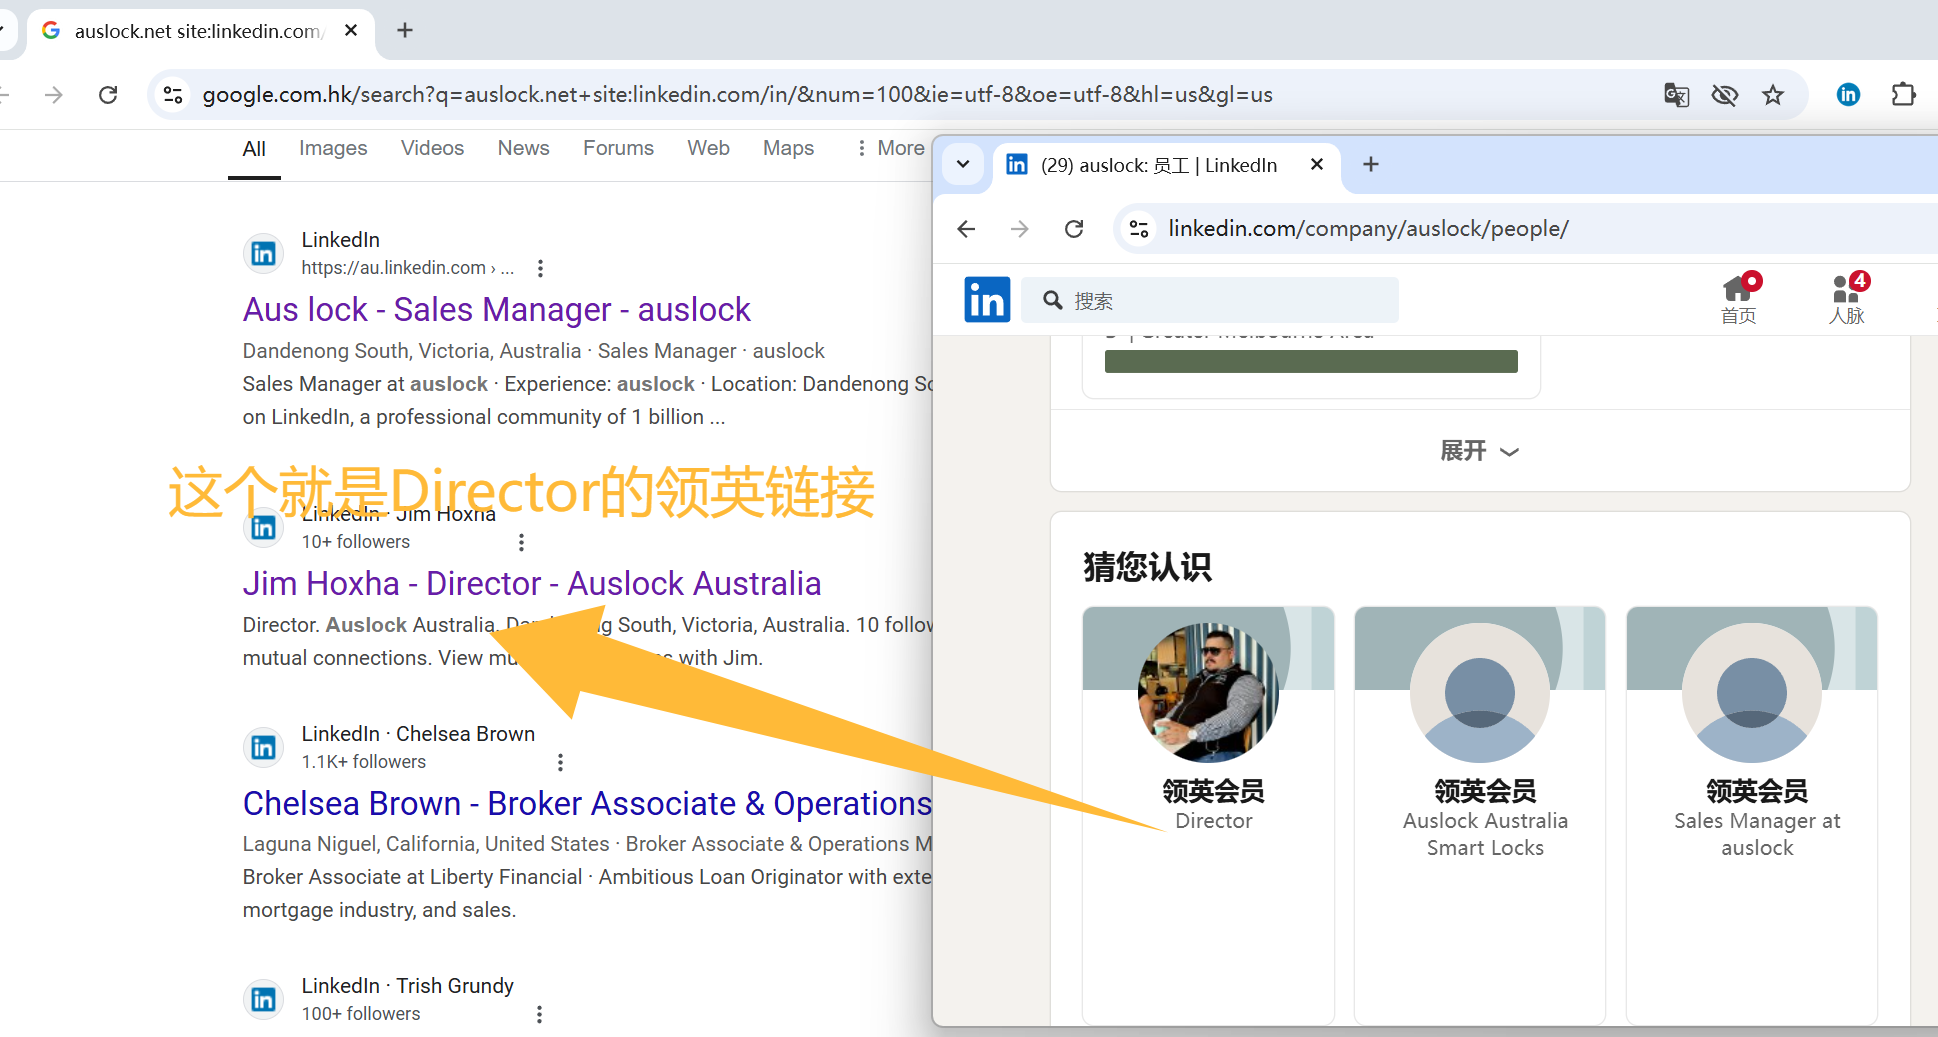Close the auslock LinkedIn tab
The image size is (1938, 1037).
click(x=1317, y=164)
